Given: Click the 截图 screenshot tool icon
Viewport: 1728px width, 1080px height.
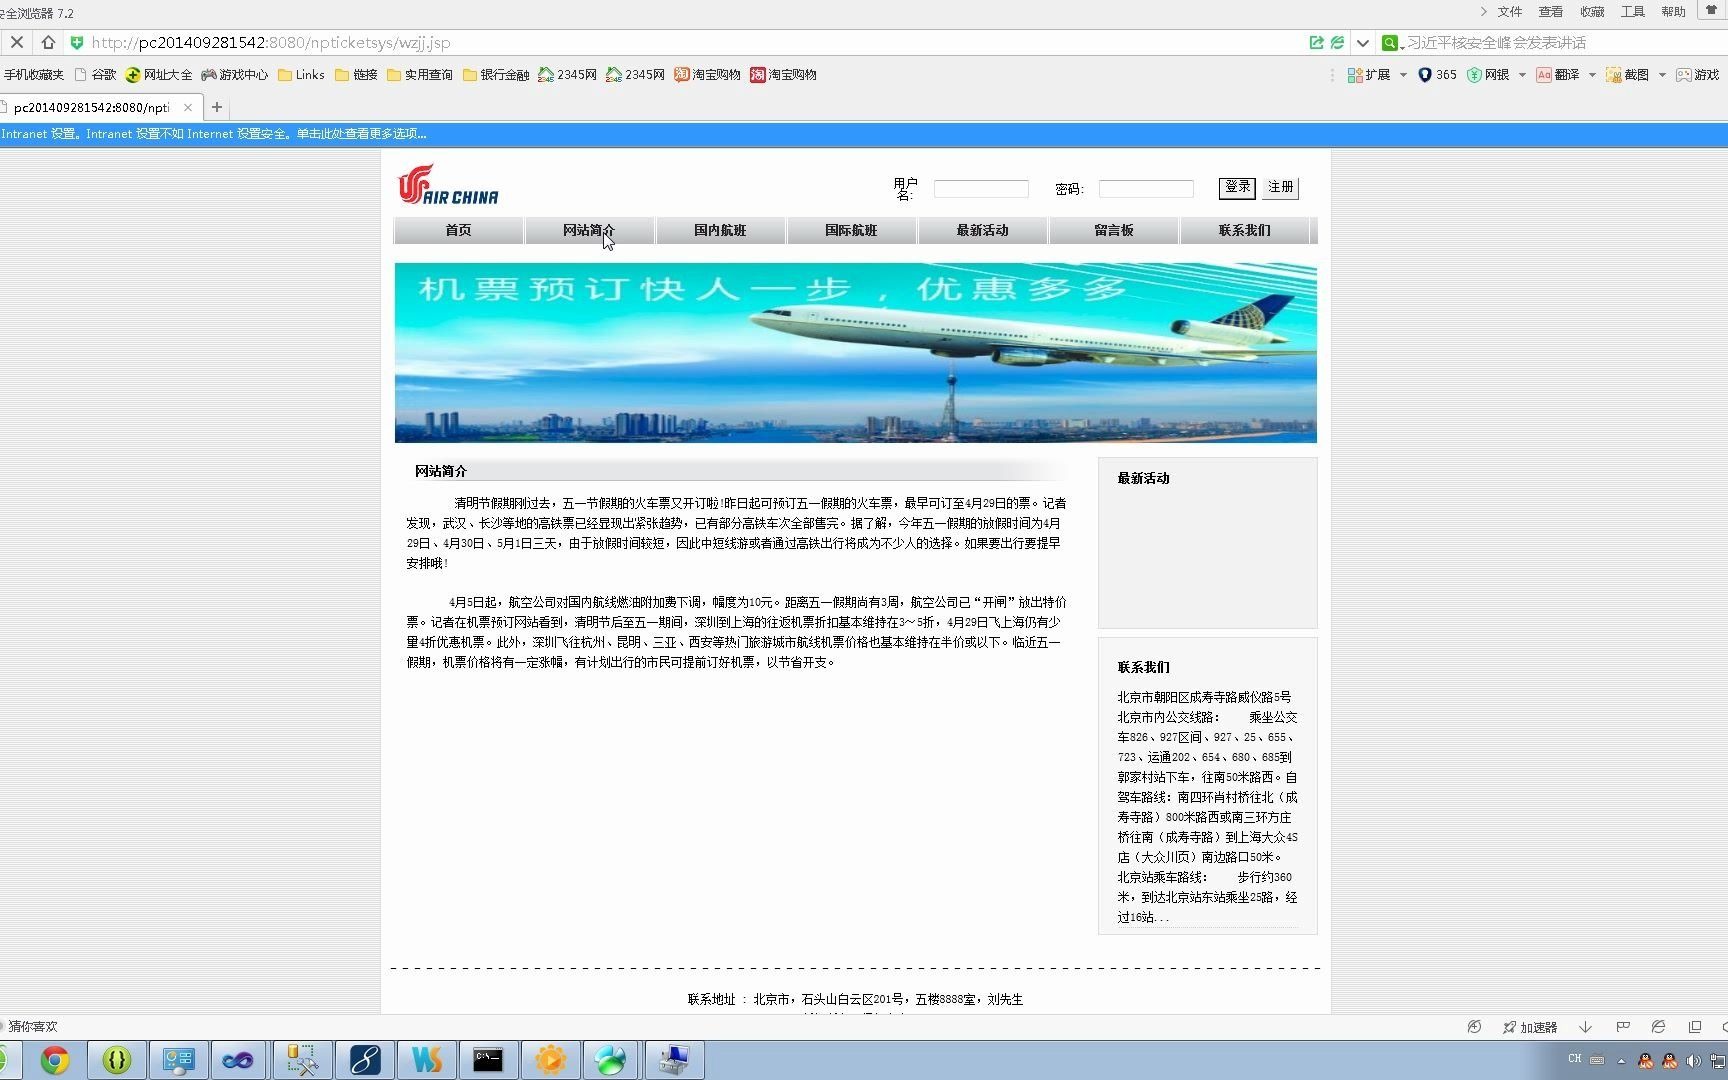Looking at the screenshot, I should tap(1614, 74).
